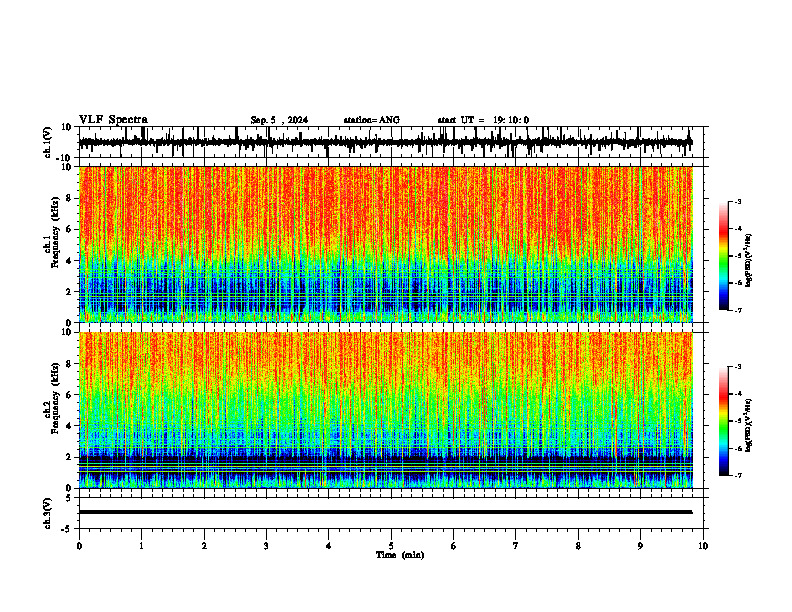The image size is (792, 612).
Task: Click the ch.2 spectrogram color scale bar
Action: [x=724, y=421]
